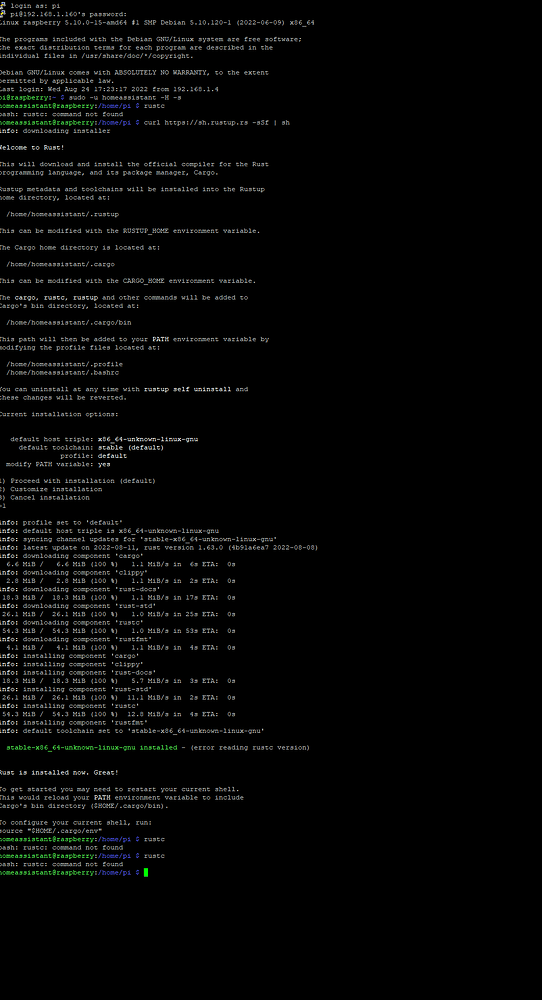Click the /home/homeassistant/.bashrc path
The image size is (542, 1000).
click(x=62, y=372)
